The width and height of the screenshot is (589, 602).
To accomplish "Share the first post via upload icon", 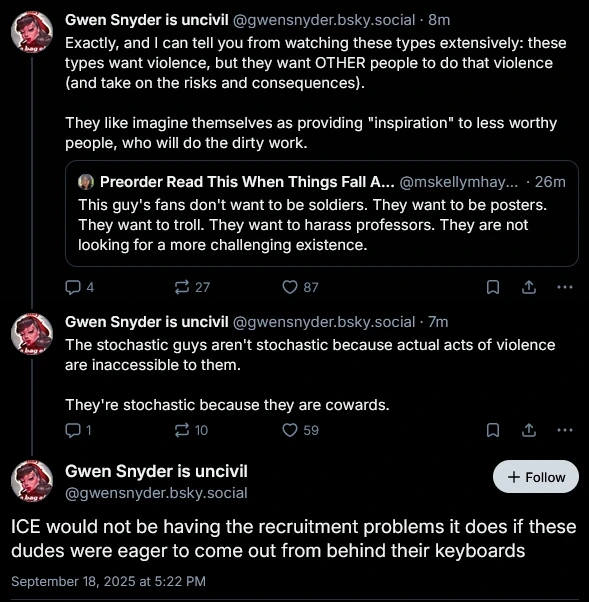I will (x=529, y=287).
